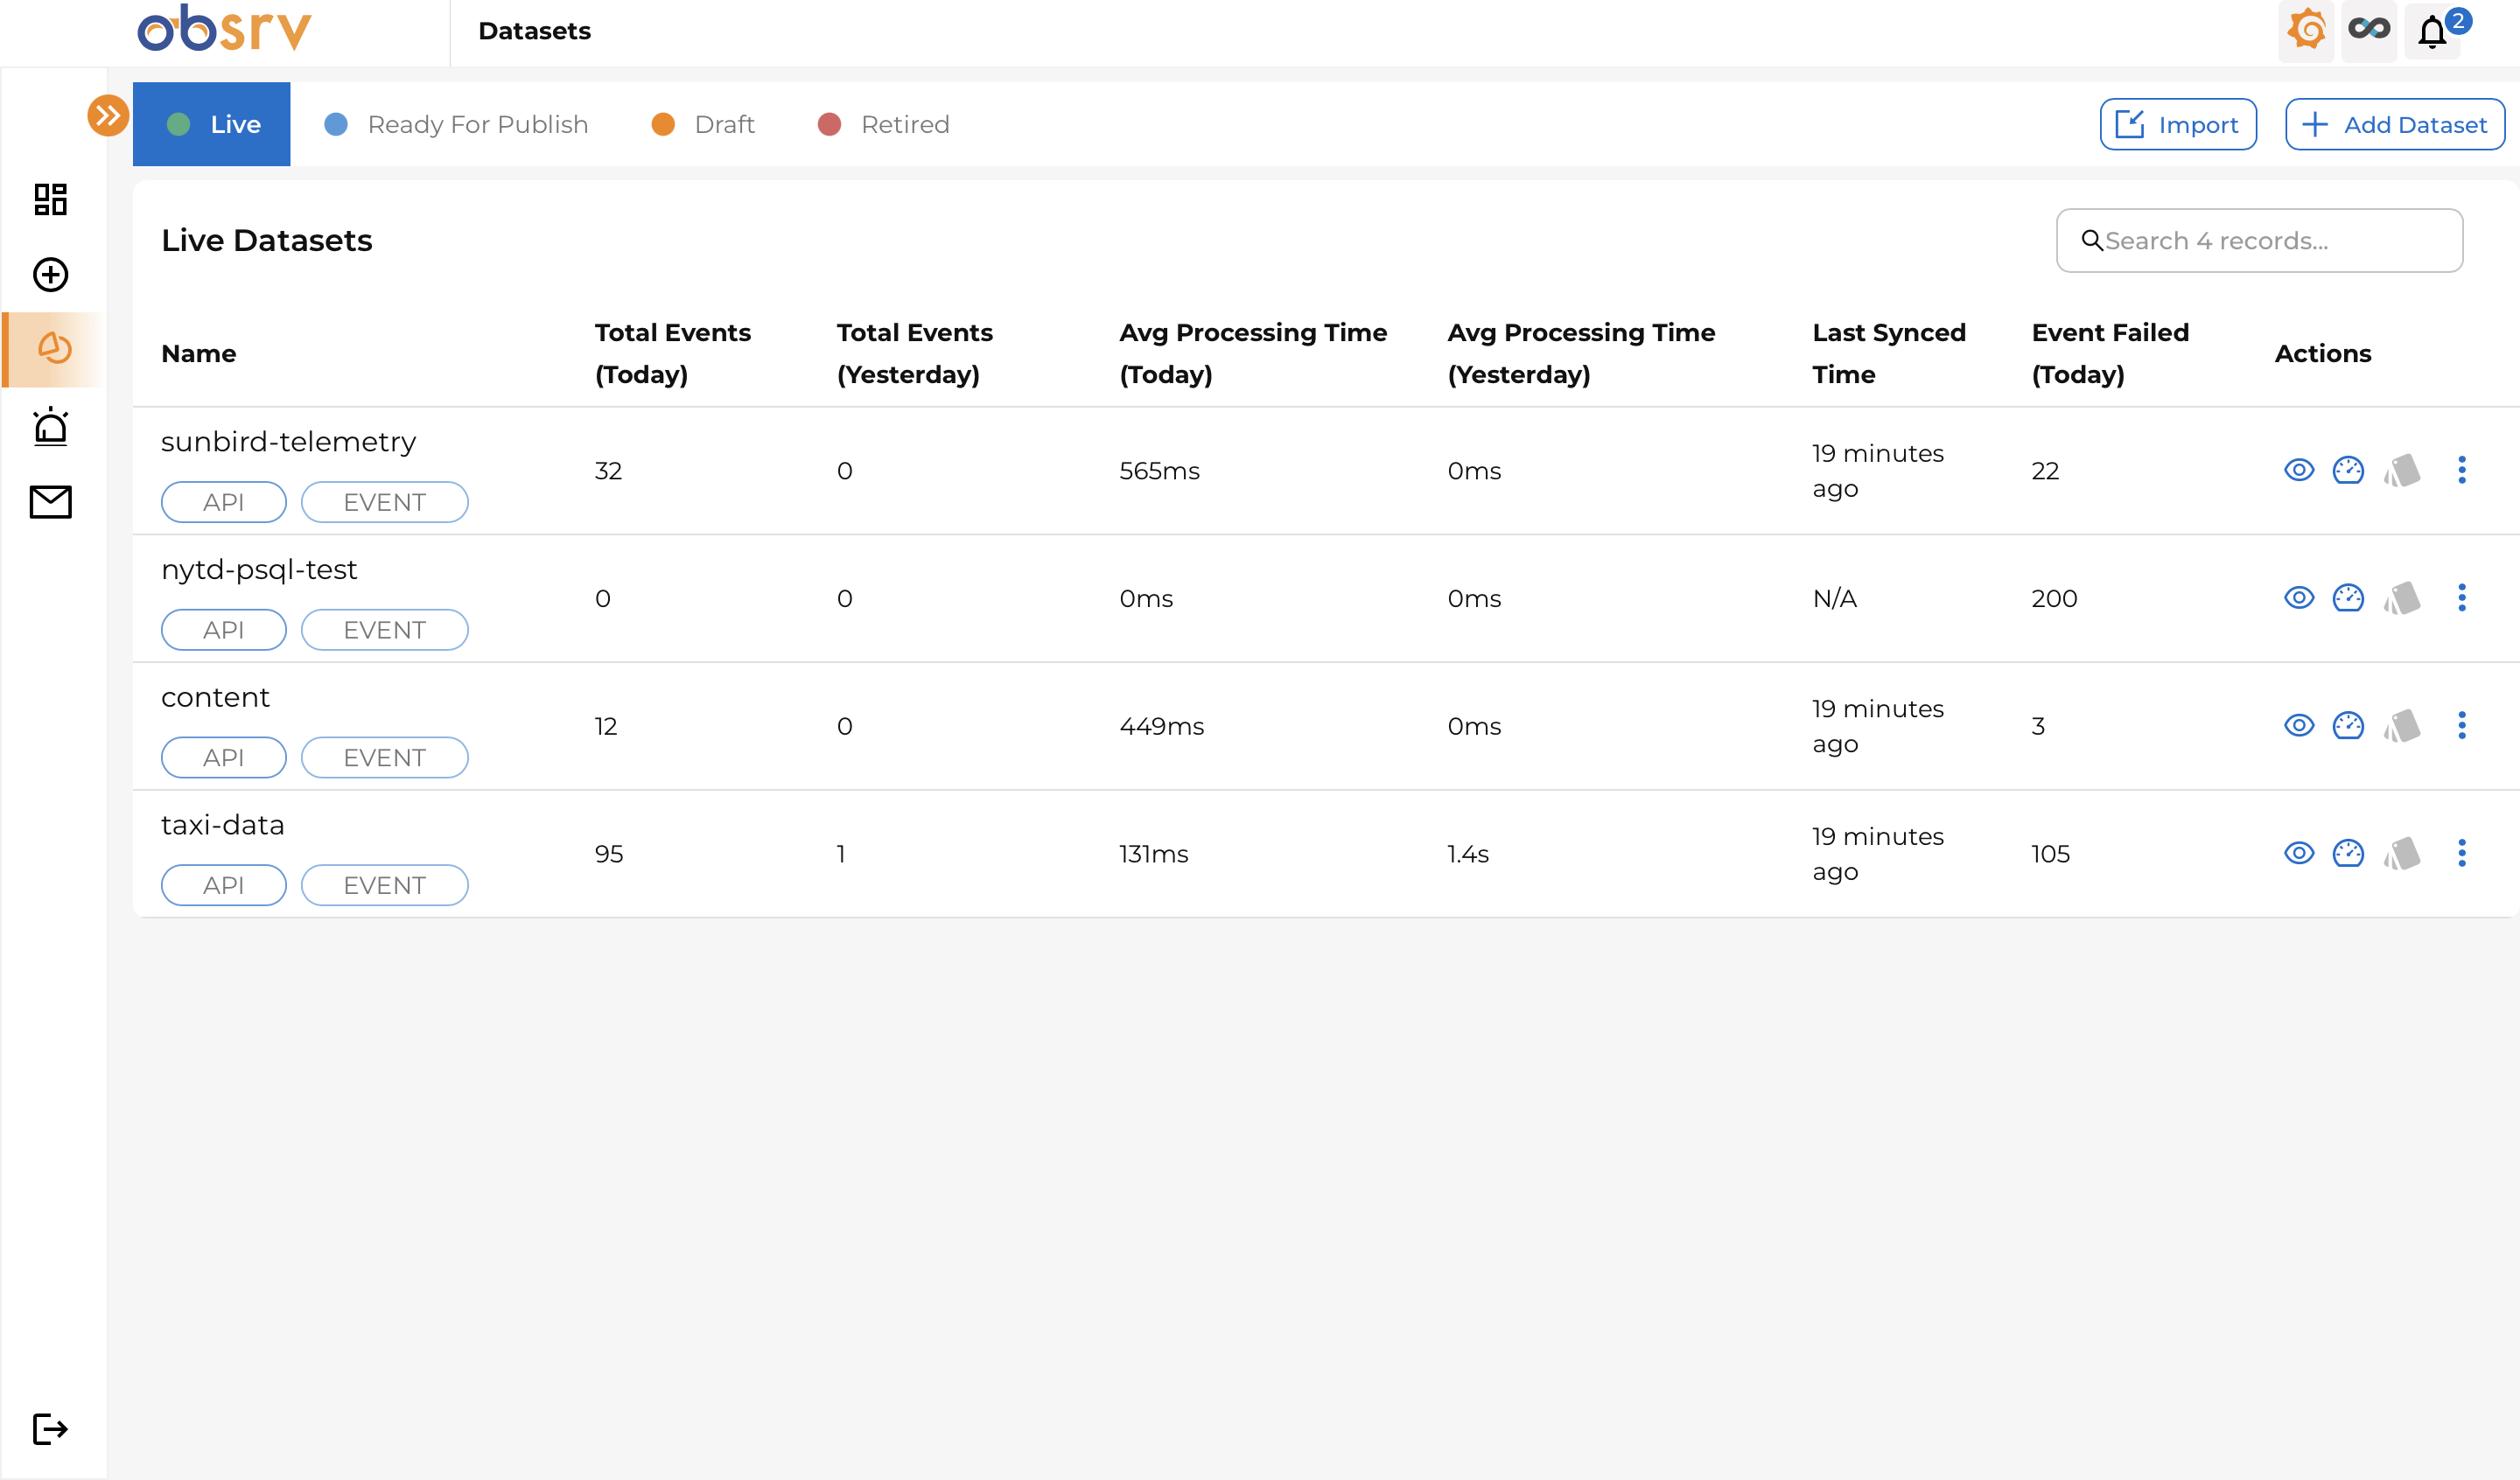Click the logout icon at bottom of sidebar
This screenshot has width=2520, height=1480.
tap(50, 1429)
